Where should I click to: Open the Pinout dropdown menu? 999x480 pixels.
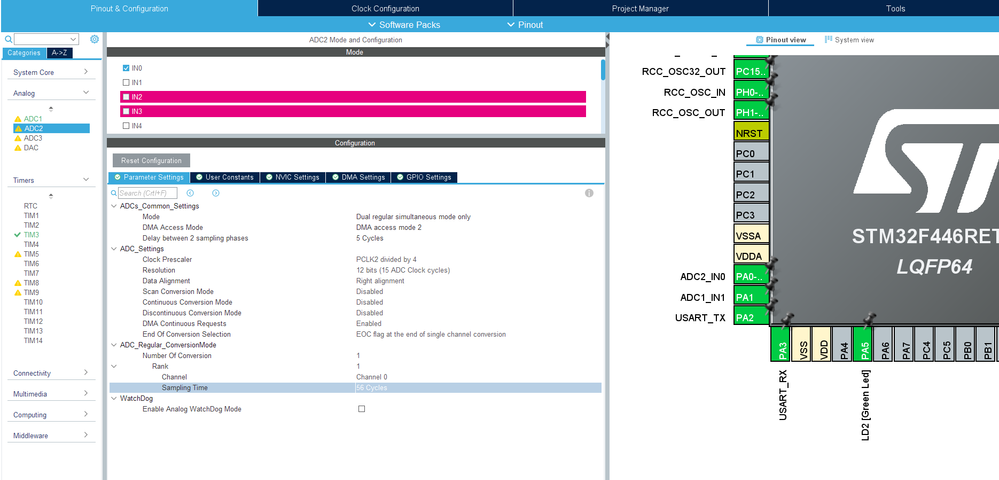coord(525,25)
